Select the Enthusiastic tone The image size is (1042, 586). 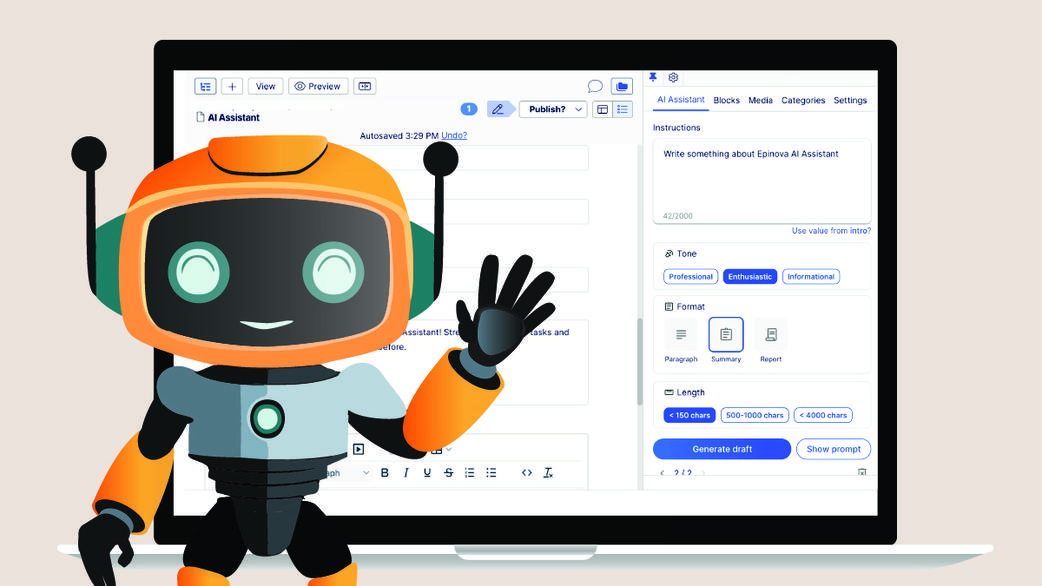tap(749, 276)
